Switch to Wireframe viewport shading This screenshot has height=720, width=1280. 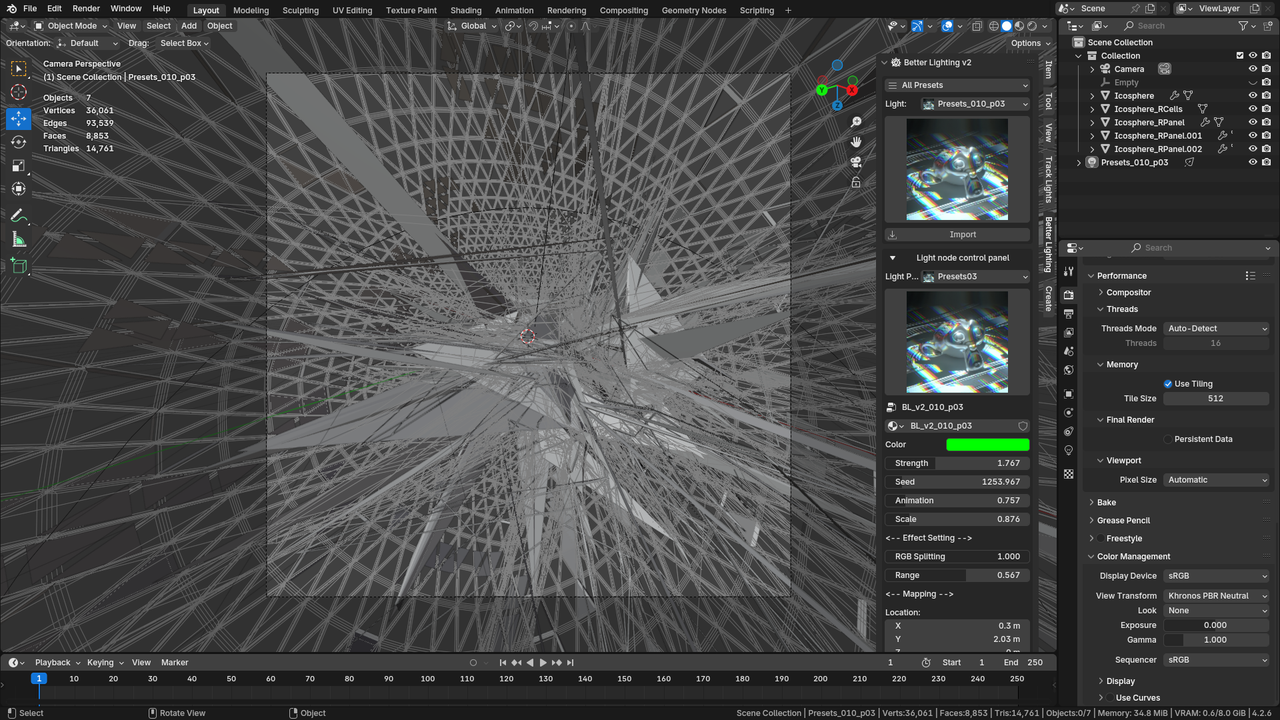point(993,26)
